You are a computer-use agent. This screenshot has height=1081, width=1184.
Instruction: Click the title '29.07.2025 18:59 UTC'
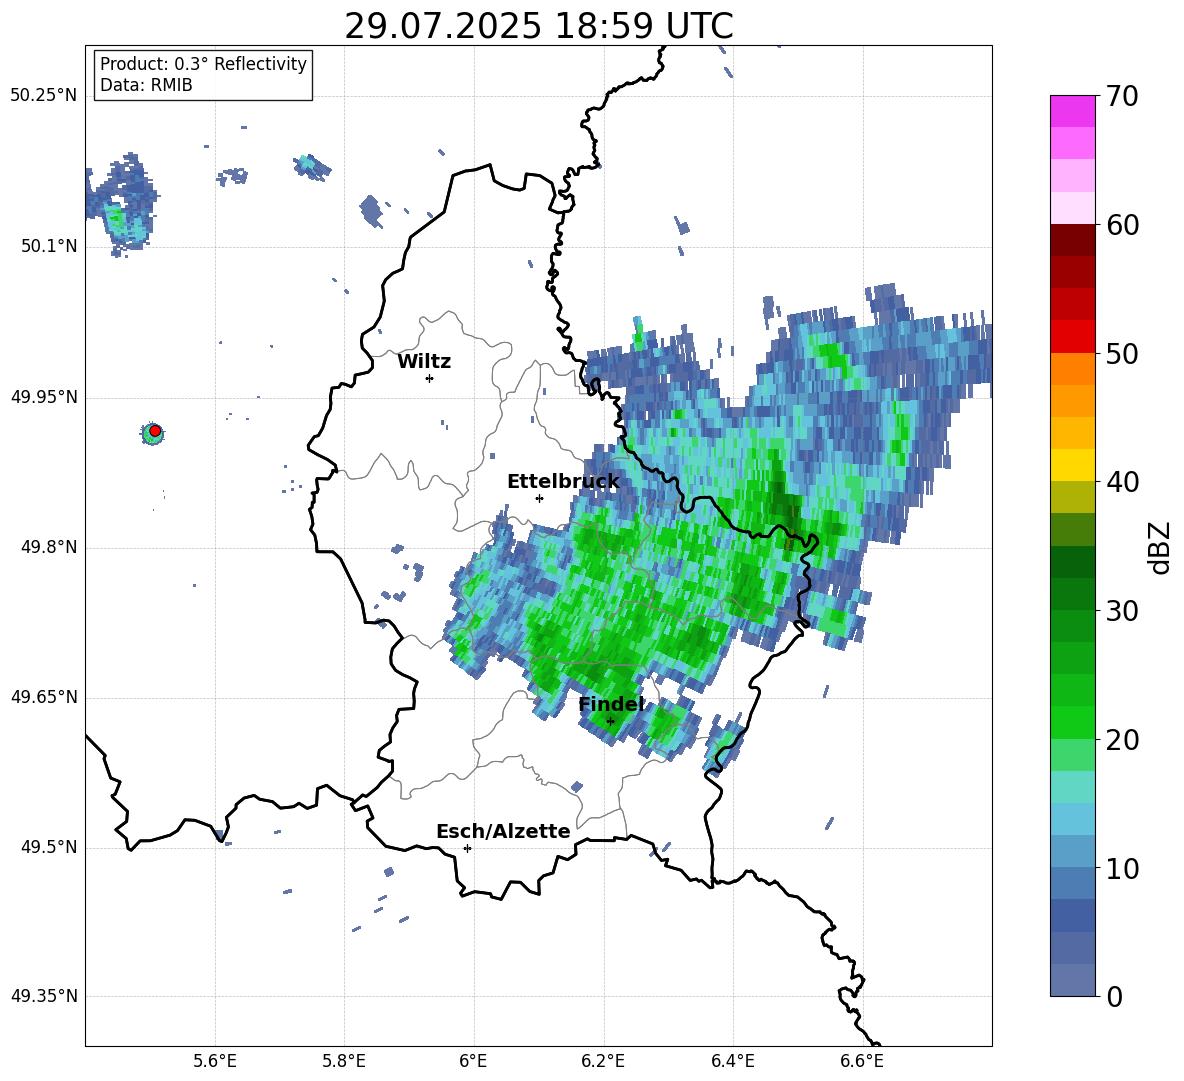click(538, 26)
